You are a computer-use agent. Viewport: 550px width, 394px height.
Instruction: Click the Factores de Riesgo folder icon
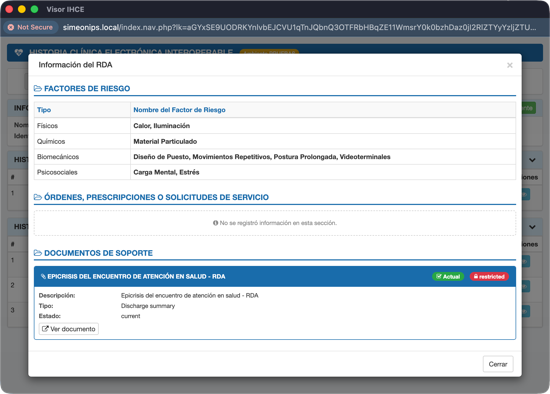[x=38, y=88]
